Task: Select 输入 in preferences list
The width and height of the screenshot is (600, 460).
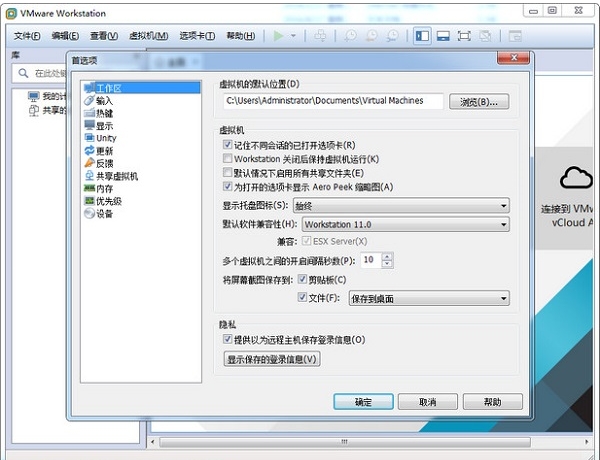Action: pyautogui.click(x=99, y=101)
